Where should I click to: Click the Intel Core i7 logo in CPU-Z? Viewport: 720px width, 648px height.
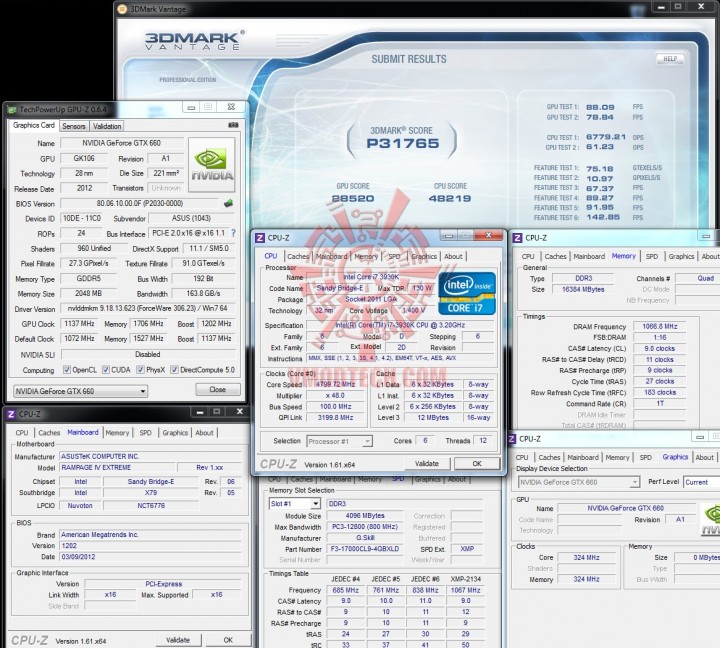467,293
